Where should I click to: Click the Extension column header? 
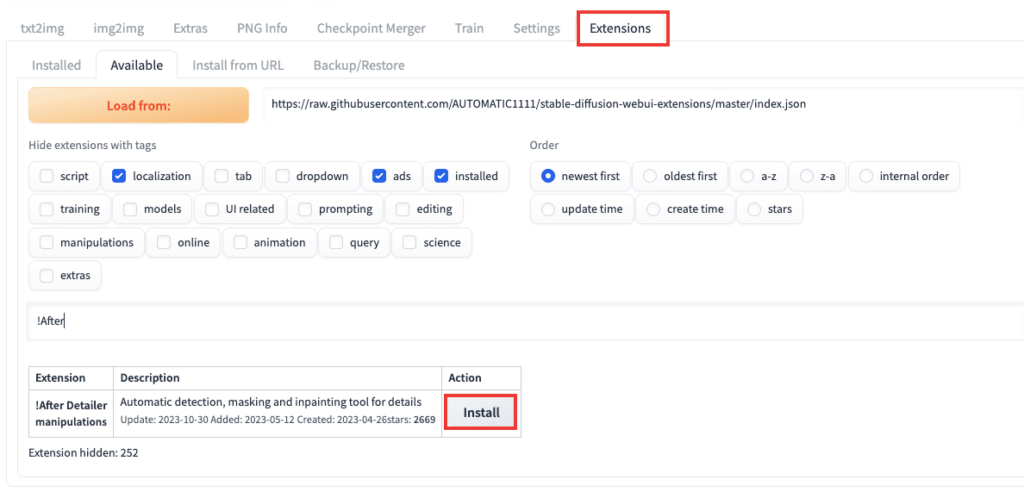tap(60, 378)
